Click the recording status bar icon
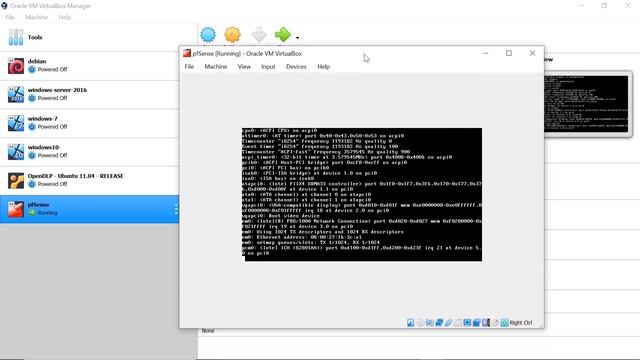The height and width of the screenshot is (360, 640). pyautogui.click(x=476, y=323)
